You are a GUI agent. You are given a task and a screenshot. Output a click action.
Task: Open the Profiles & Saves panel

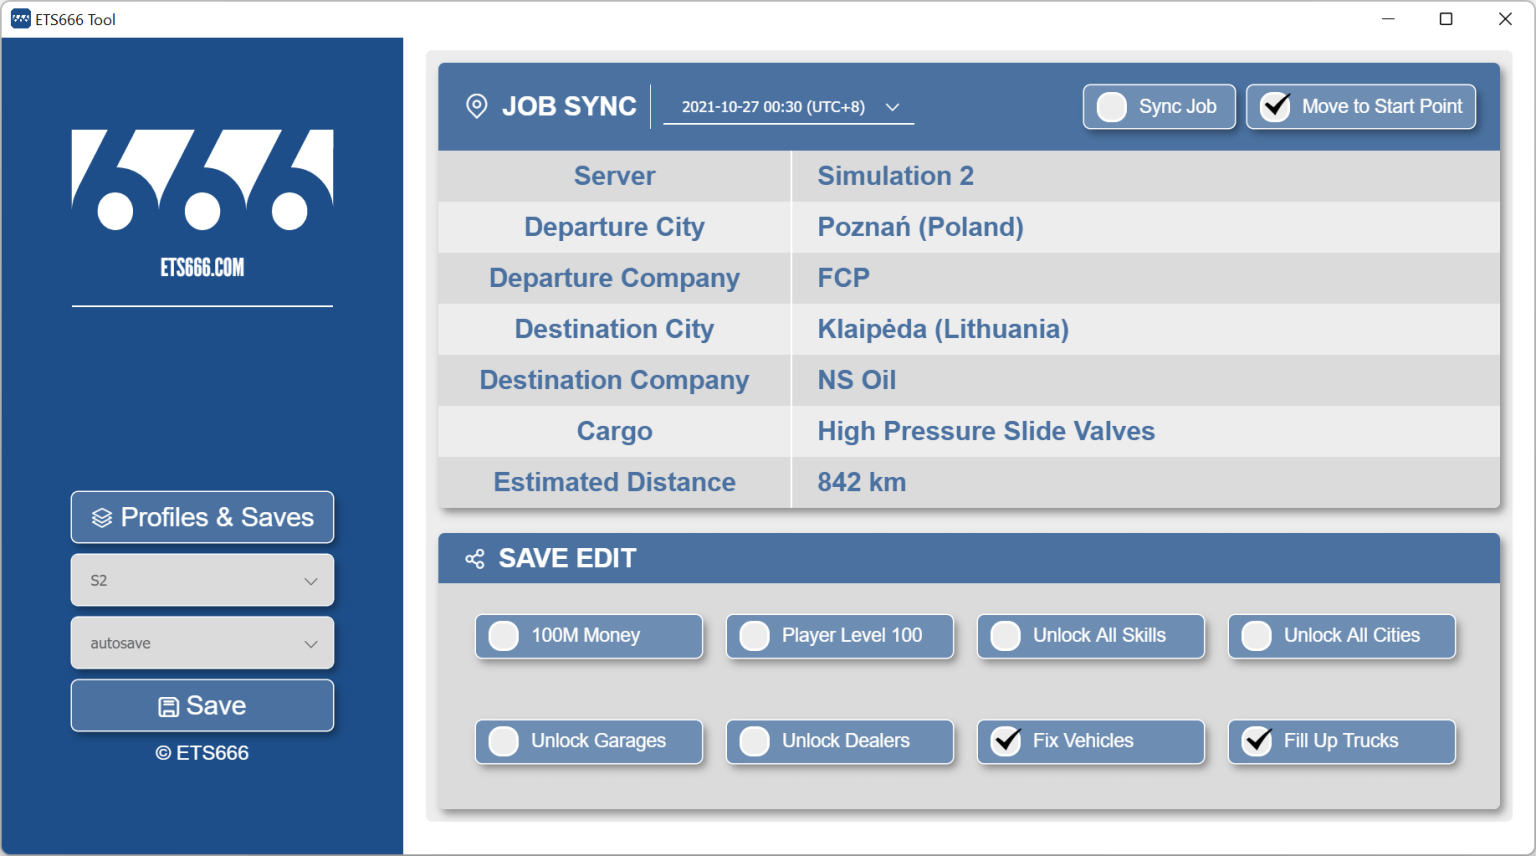coord(202,517)
